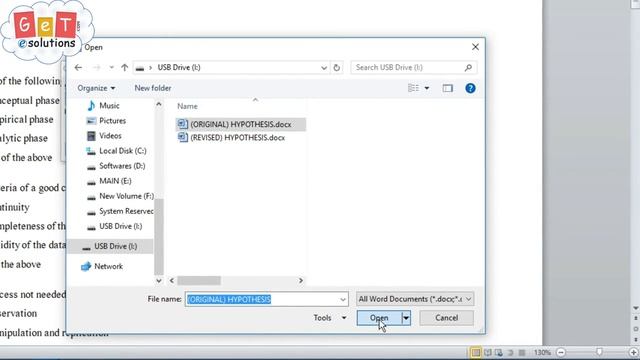640x360 pixels.
Task: Select (ORIGINAL) HYPOTHESIS.docx file
Action: (x=241, y=124)
